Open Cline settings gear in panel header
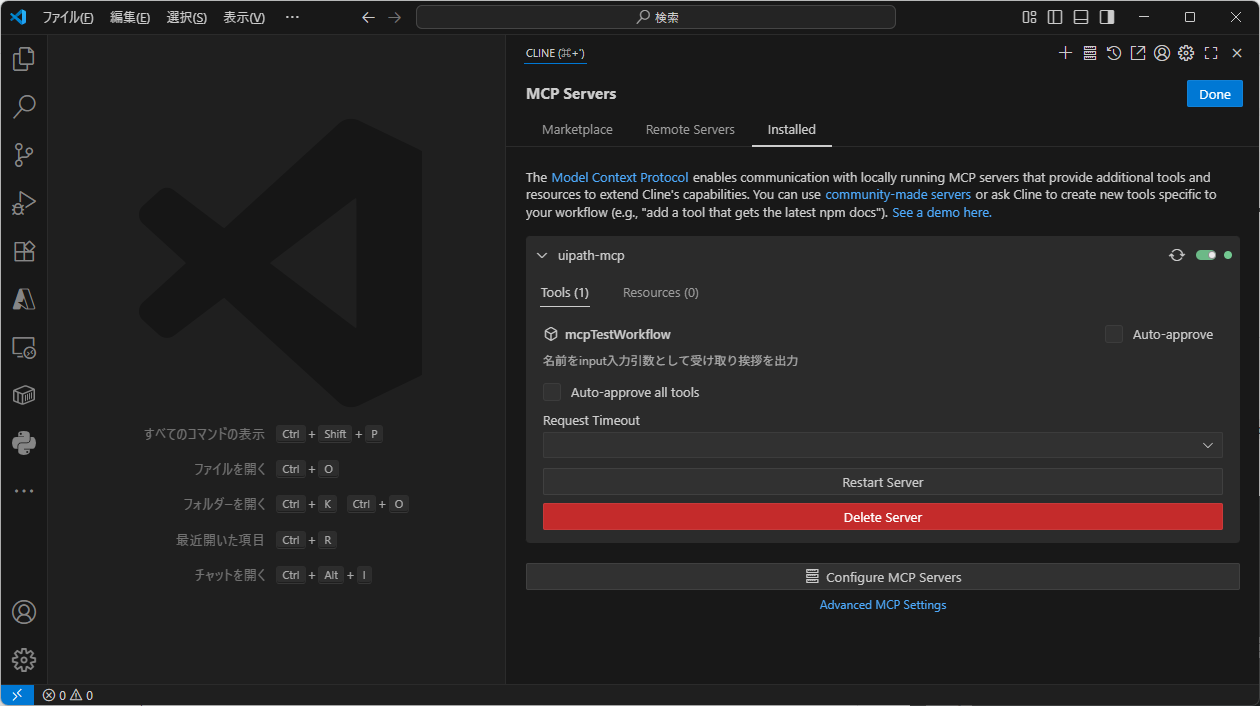 pyautogui.click(x=1186, y=53)
